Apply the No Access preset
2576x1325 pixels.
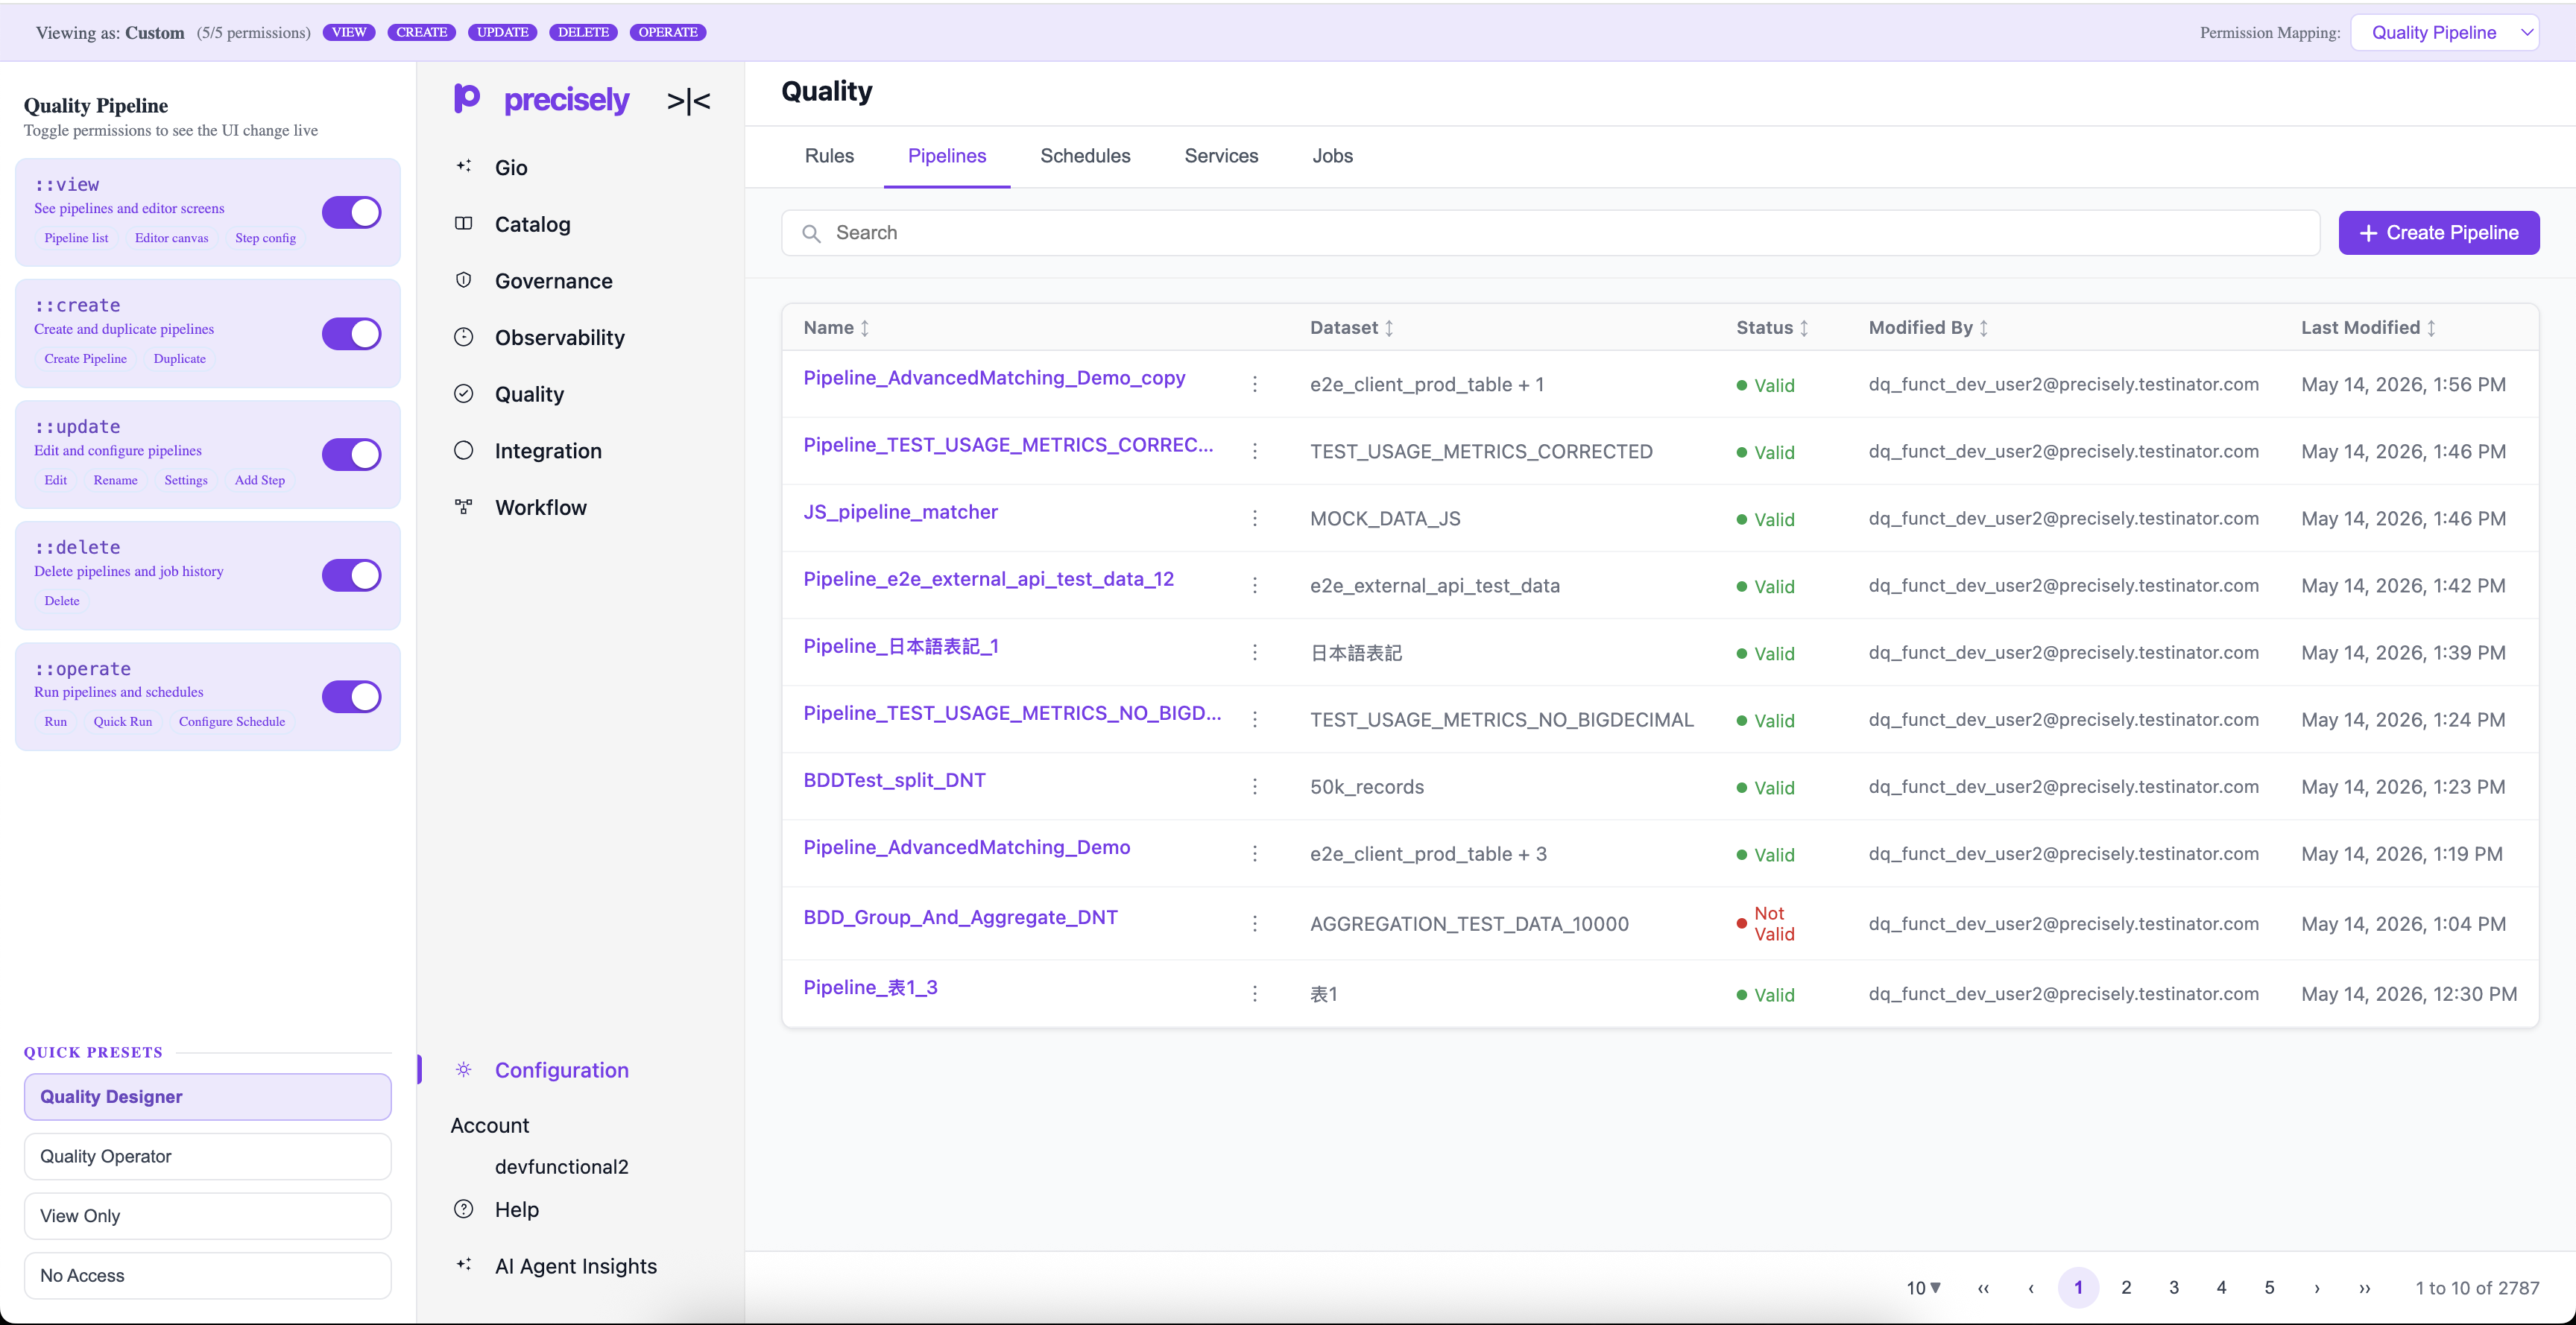tap(208, 1275)
